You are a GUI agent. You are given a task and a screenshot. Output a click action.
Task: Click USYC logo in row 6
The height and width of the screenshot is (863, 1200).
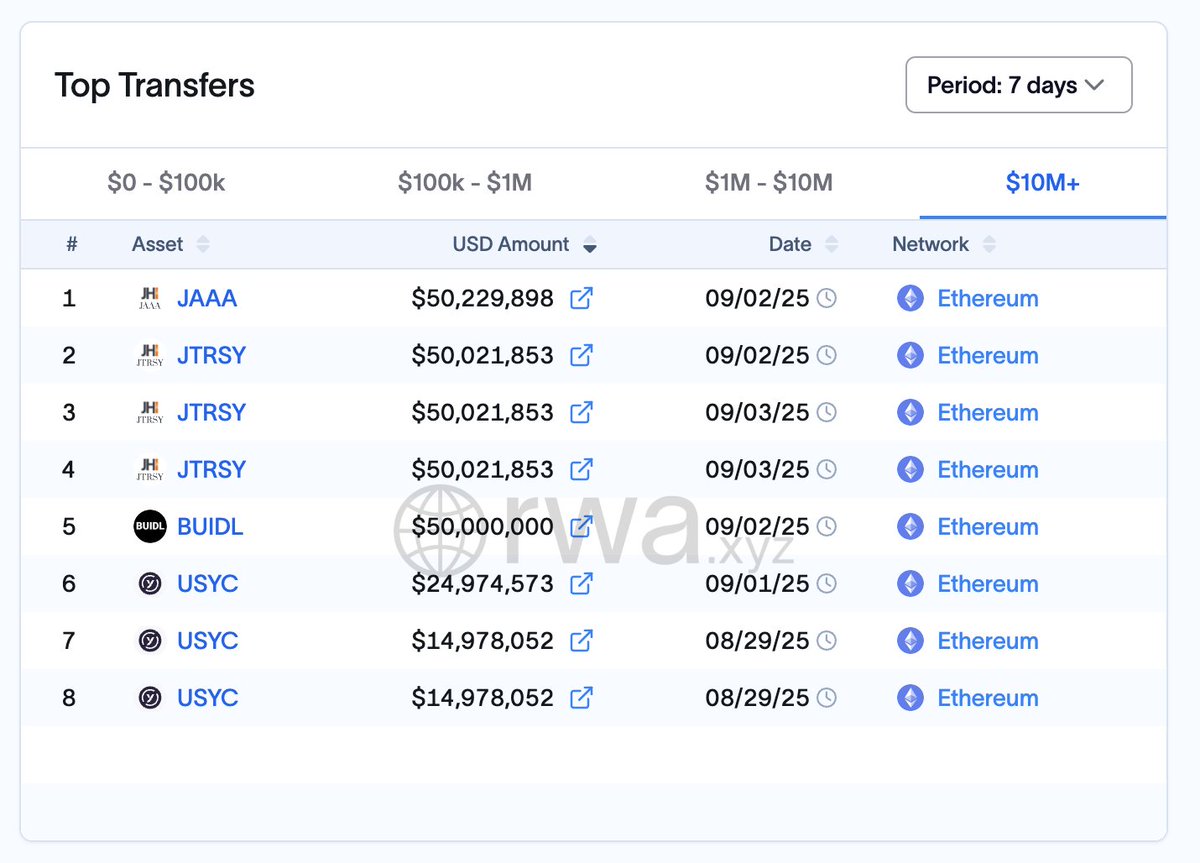pyautogui.click(x=150, y=584)
